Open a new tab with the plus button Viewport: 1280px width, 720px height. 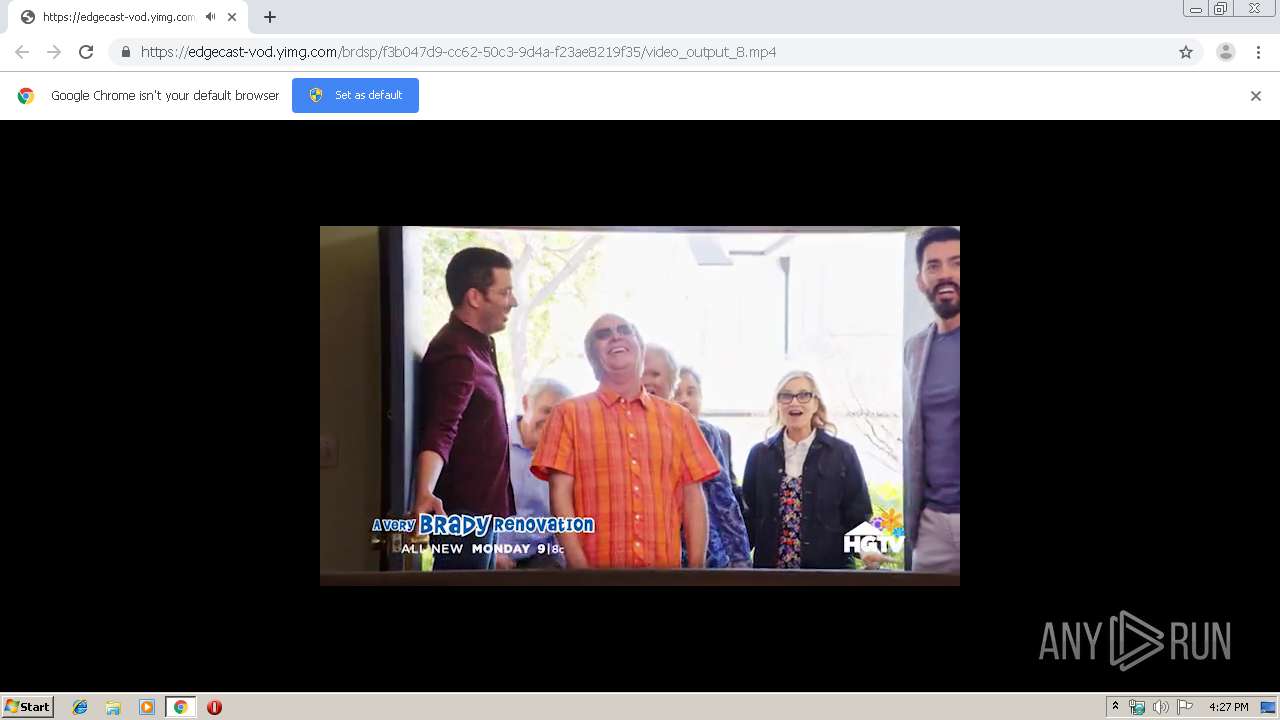pos(270,17)
